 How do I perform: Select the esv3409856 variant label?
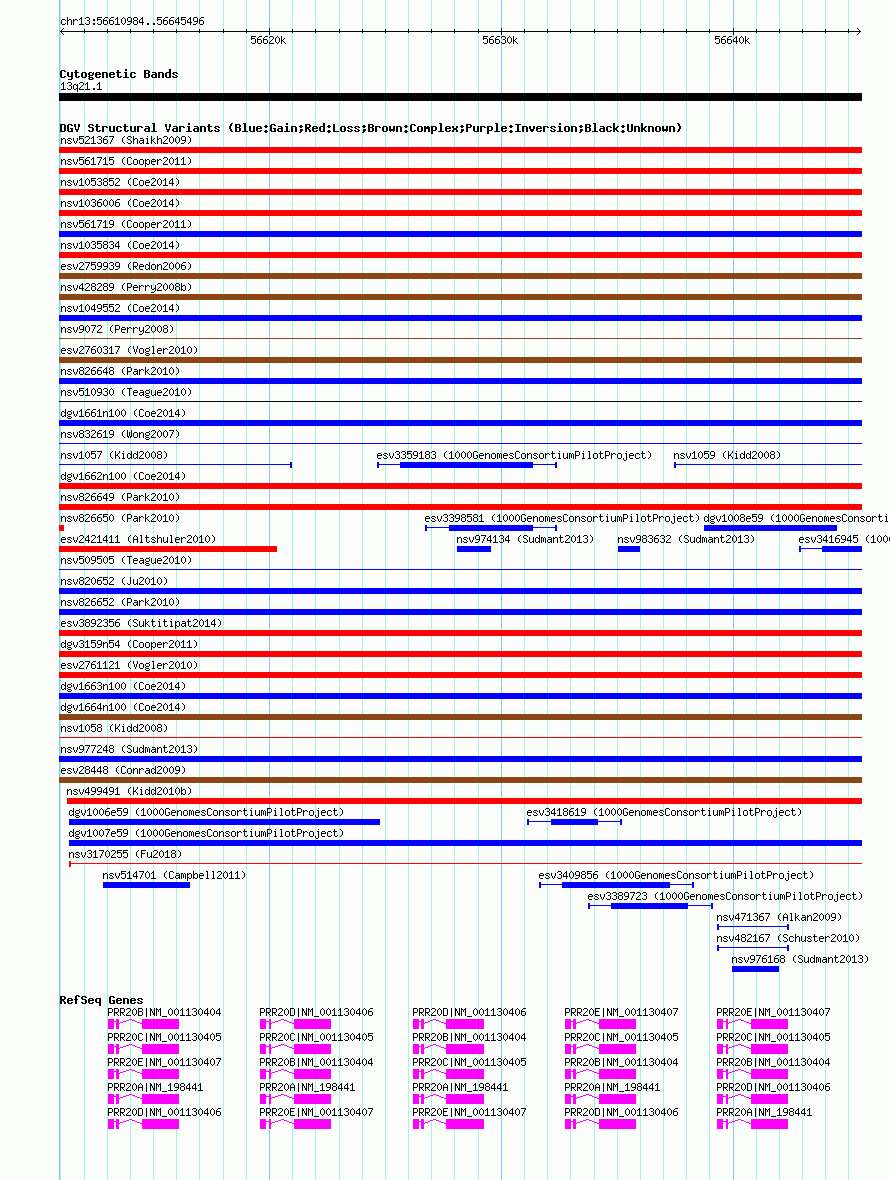[x=676, y=876]
